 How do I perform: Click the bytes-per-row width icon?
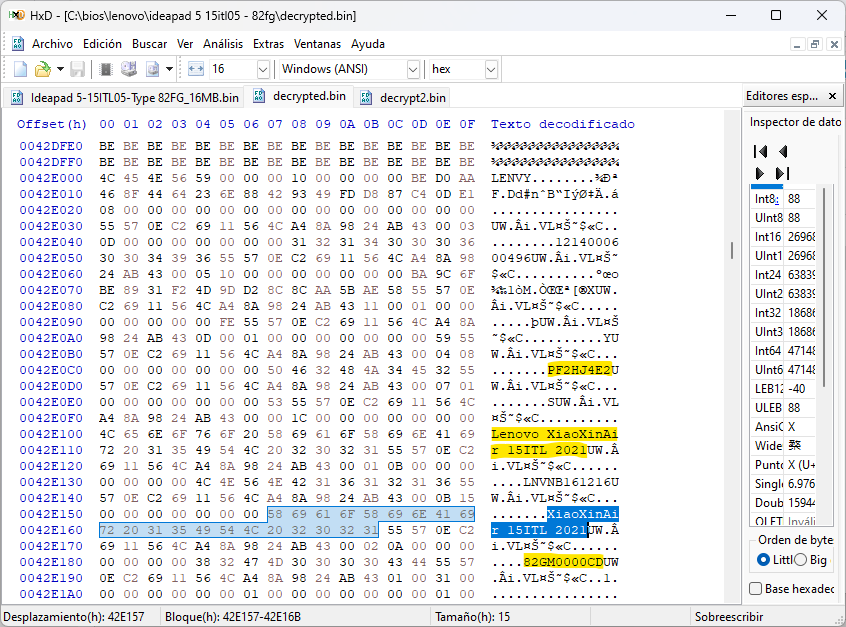click(195, 69)
